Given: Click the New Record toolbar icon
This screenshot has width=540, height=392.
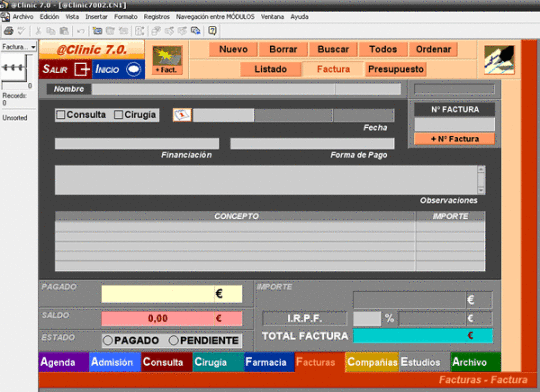Looking at the screenshot, I should click(x=97, y=31).
